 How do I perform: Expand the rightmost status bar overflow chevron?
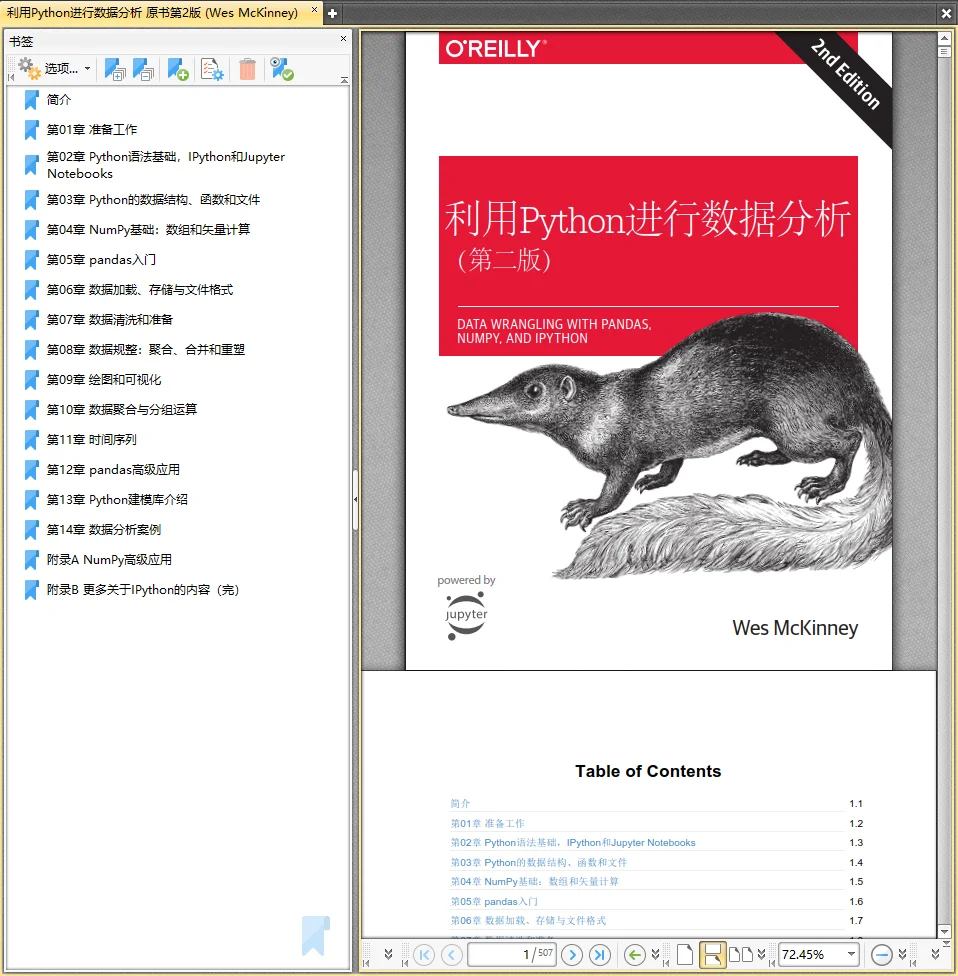click(935, 954)
